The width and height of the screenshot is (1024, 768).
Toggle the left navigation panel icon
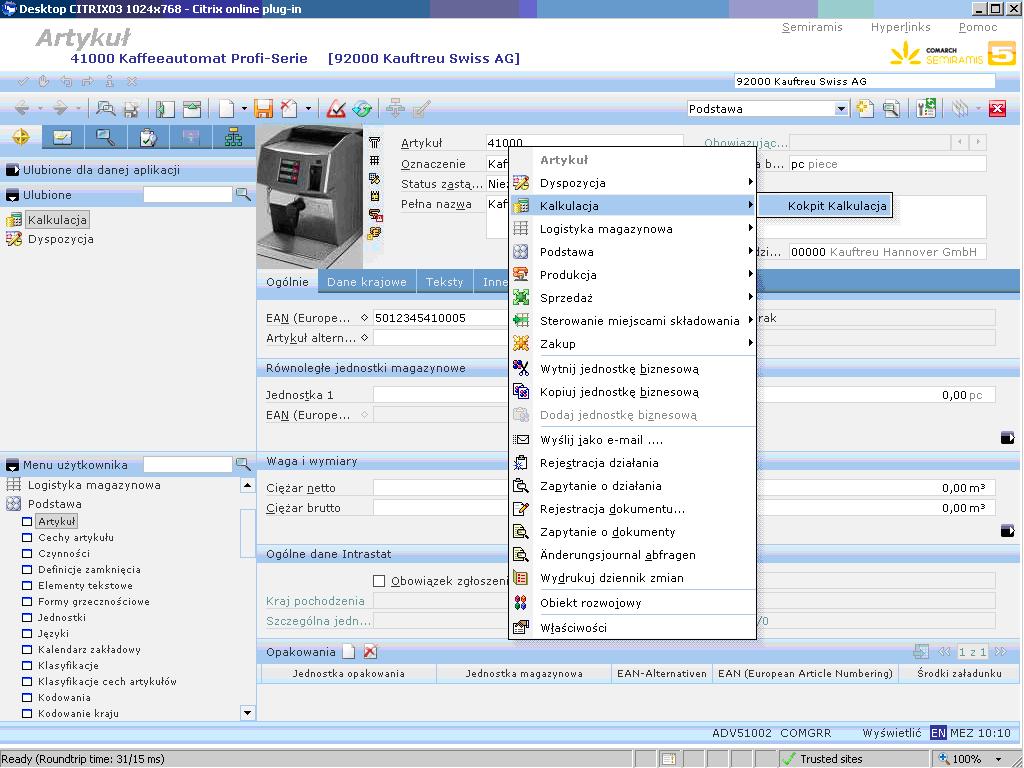(165, 108)
